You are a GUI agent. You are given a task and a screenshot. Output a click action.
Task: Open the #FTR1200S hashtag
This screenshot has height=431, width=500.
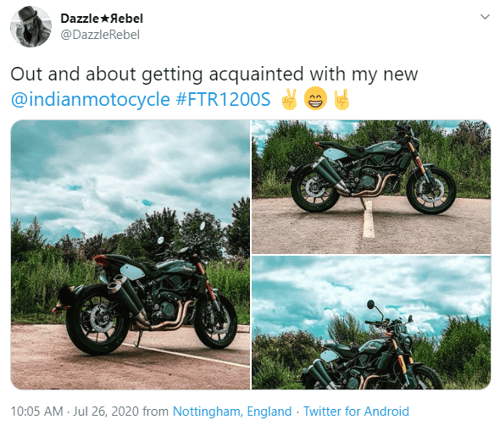tap(223, 99)
